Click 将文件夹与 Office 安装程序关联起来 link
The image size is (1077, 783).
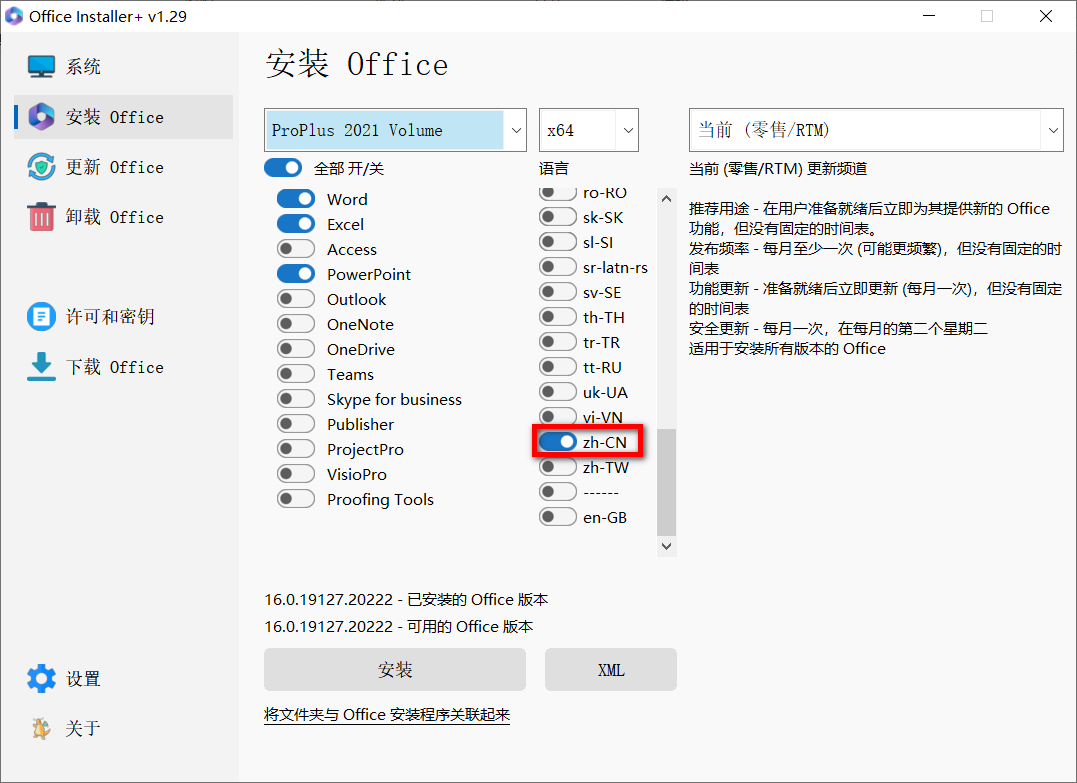387,714
